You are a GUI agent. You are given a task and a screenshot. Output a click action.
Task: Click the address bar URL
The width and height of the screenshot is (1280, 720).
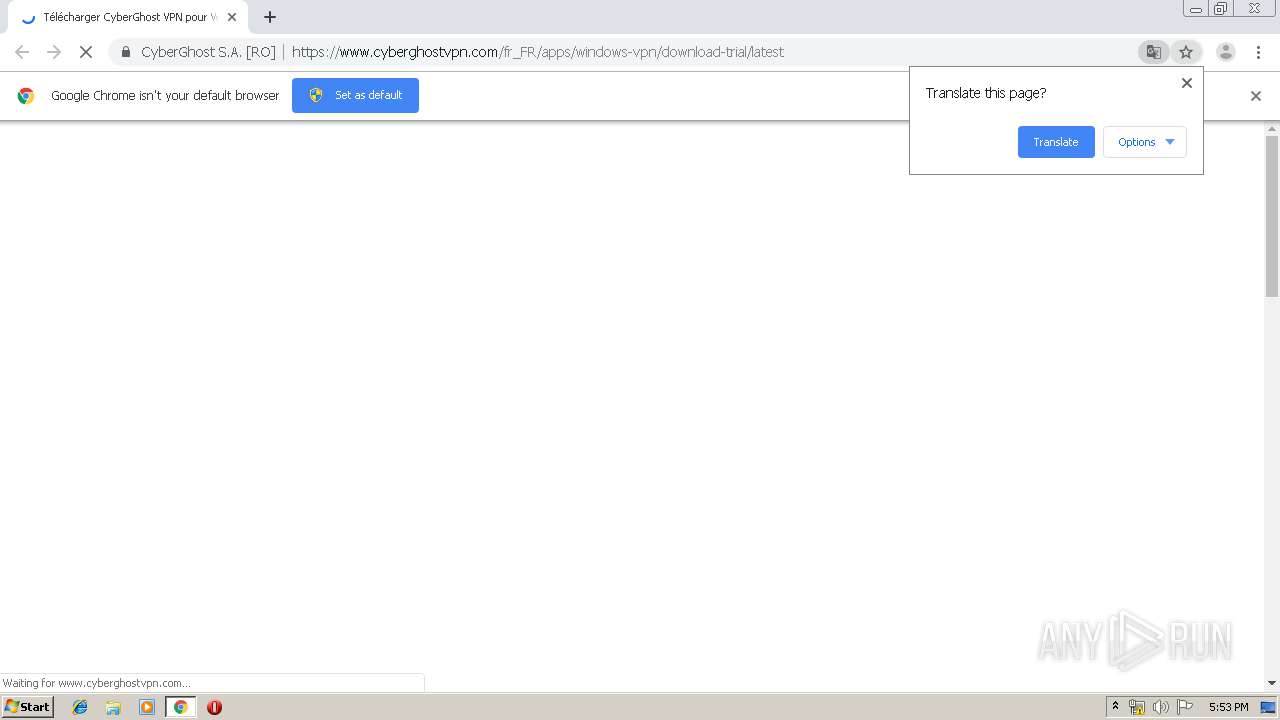[538, 52]
